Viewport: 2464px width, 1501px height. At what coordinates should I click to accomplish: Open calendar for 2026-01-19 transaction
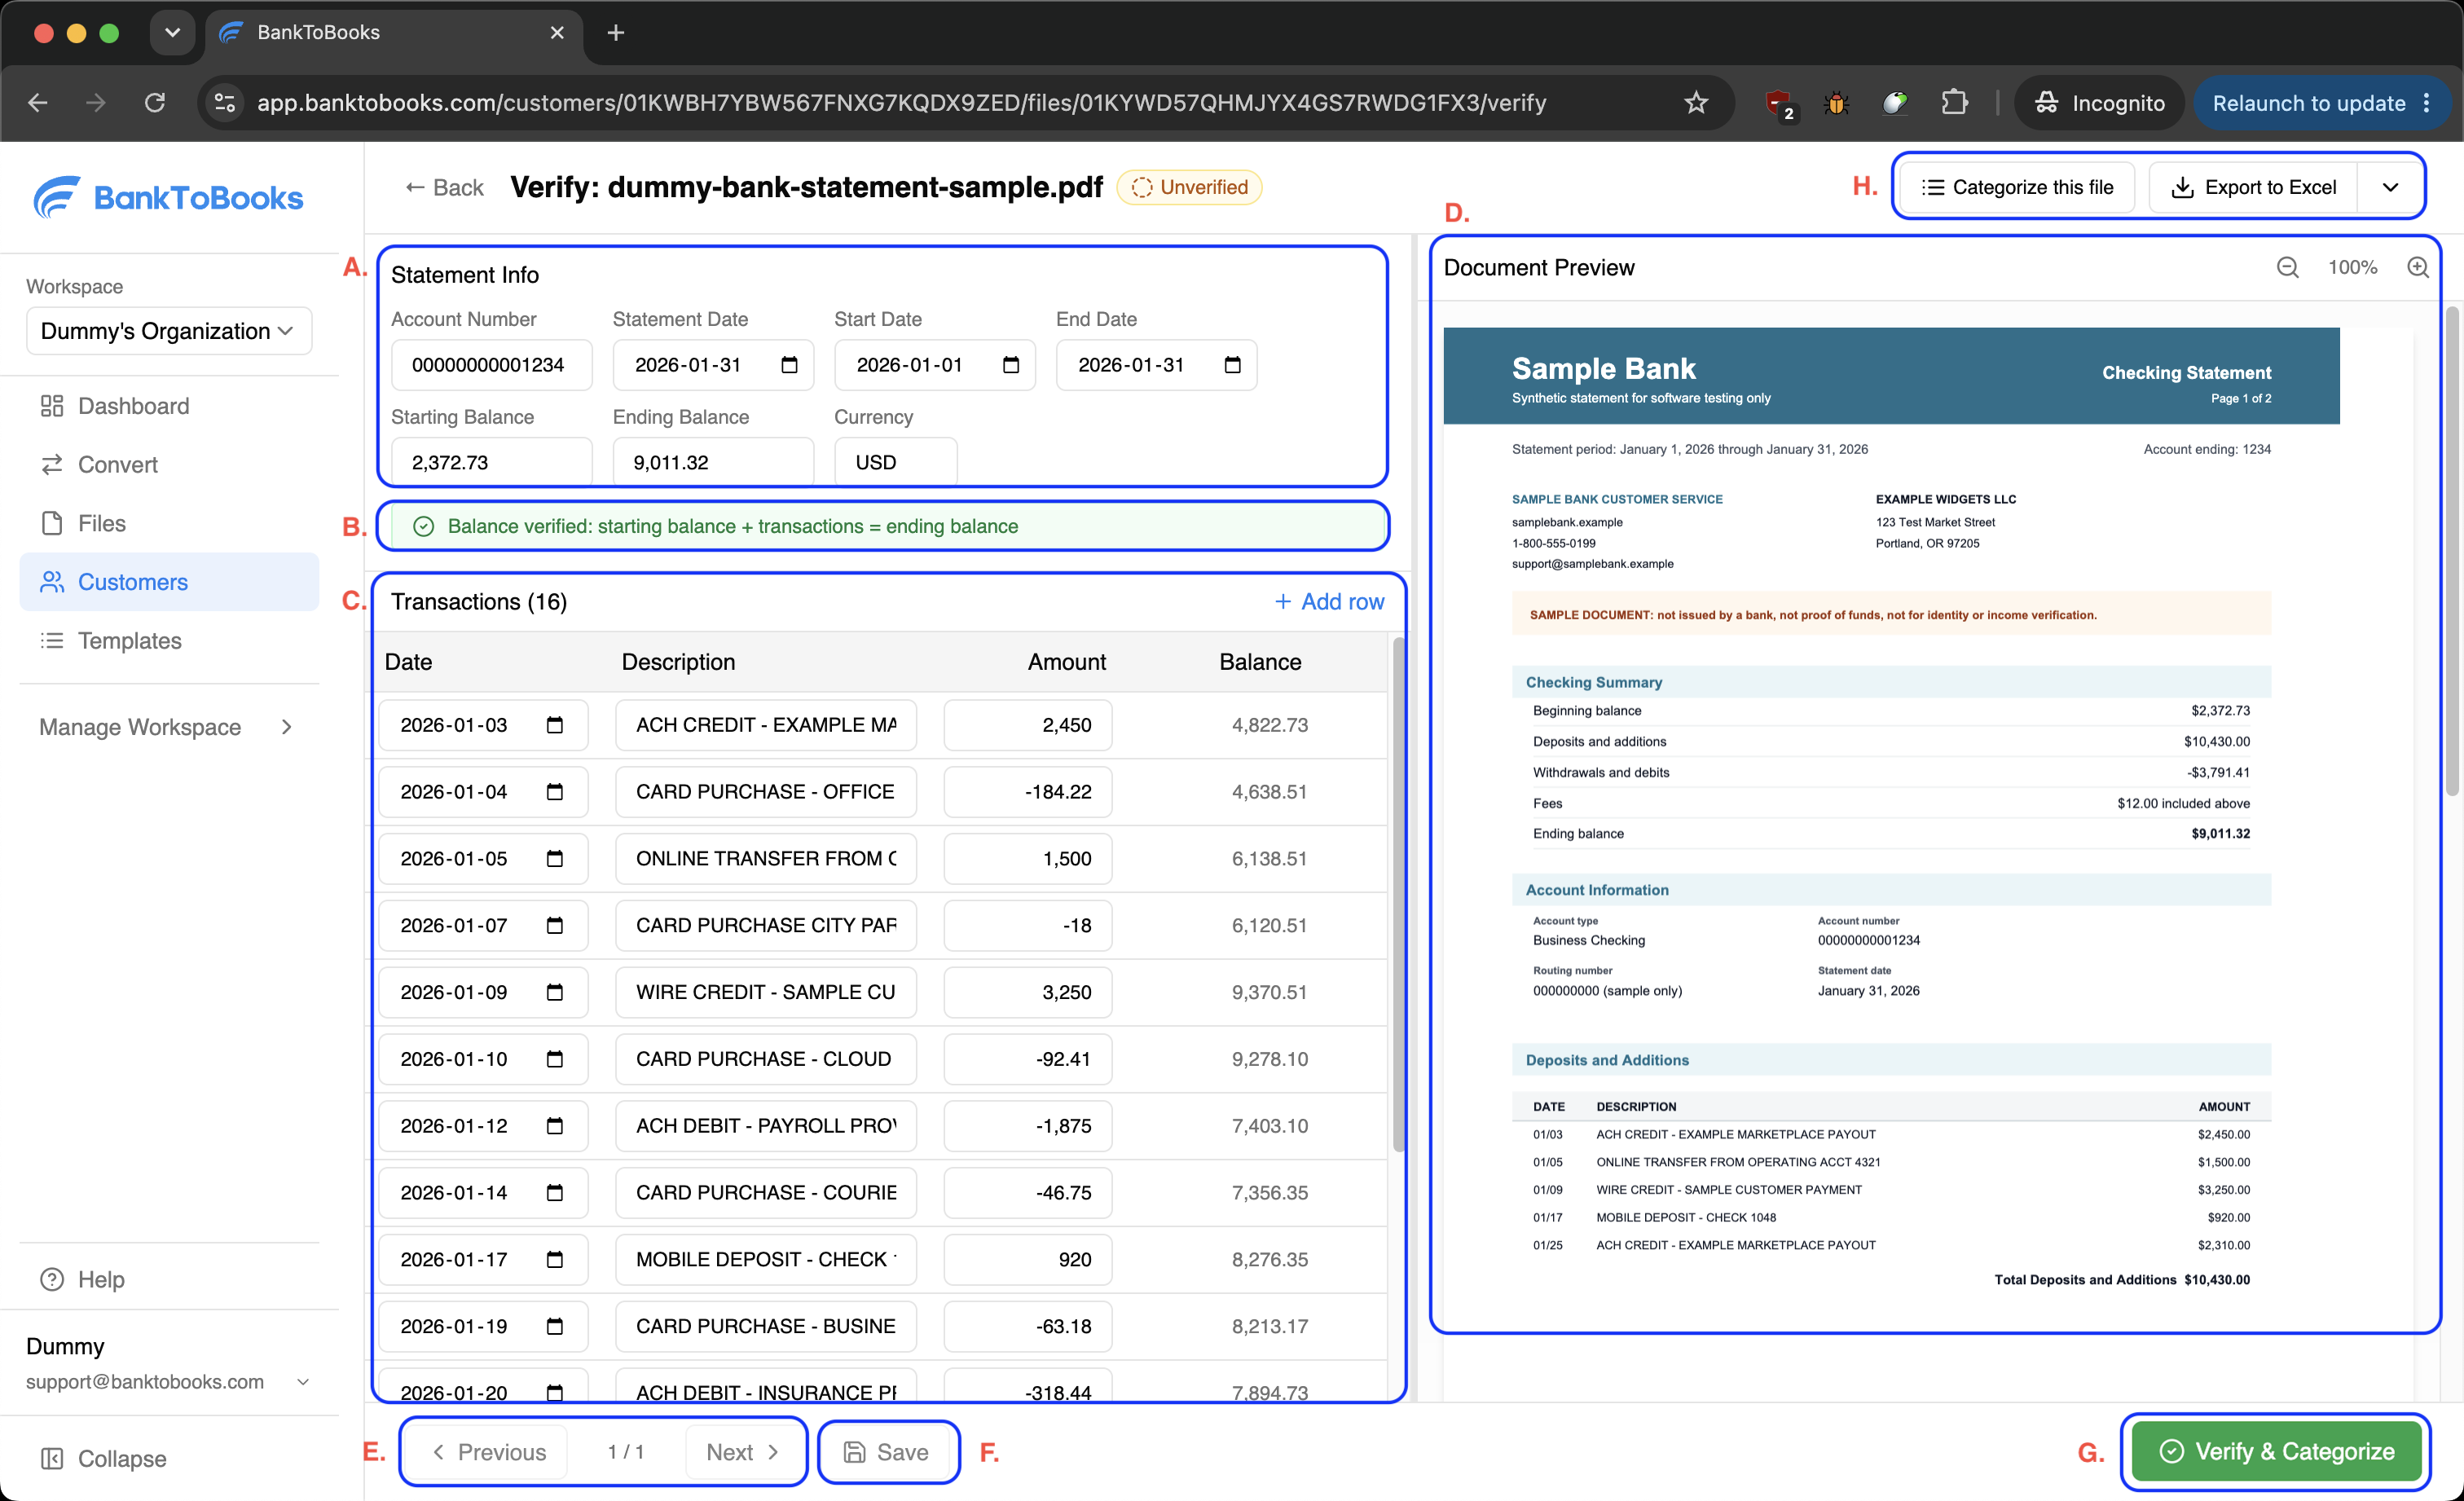point(555,1327)
